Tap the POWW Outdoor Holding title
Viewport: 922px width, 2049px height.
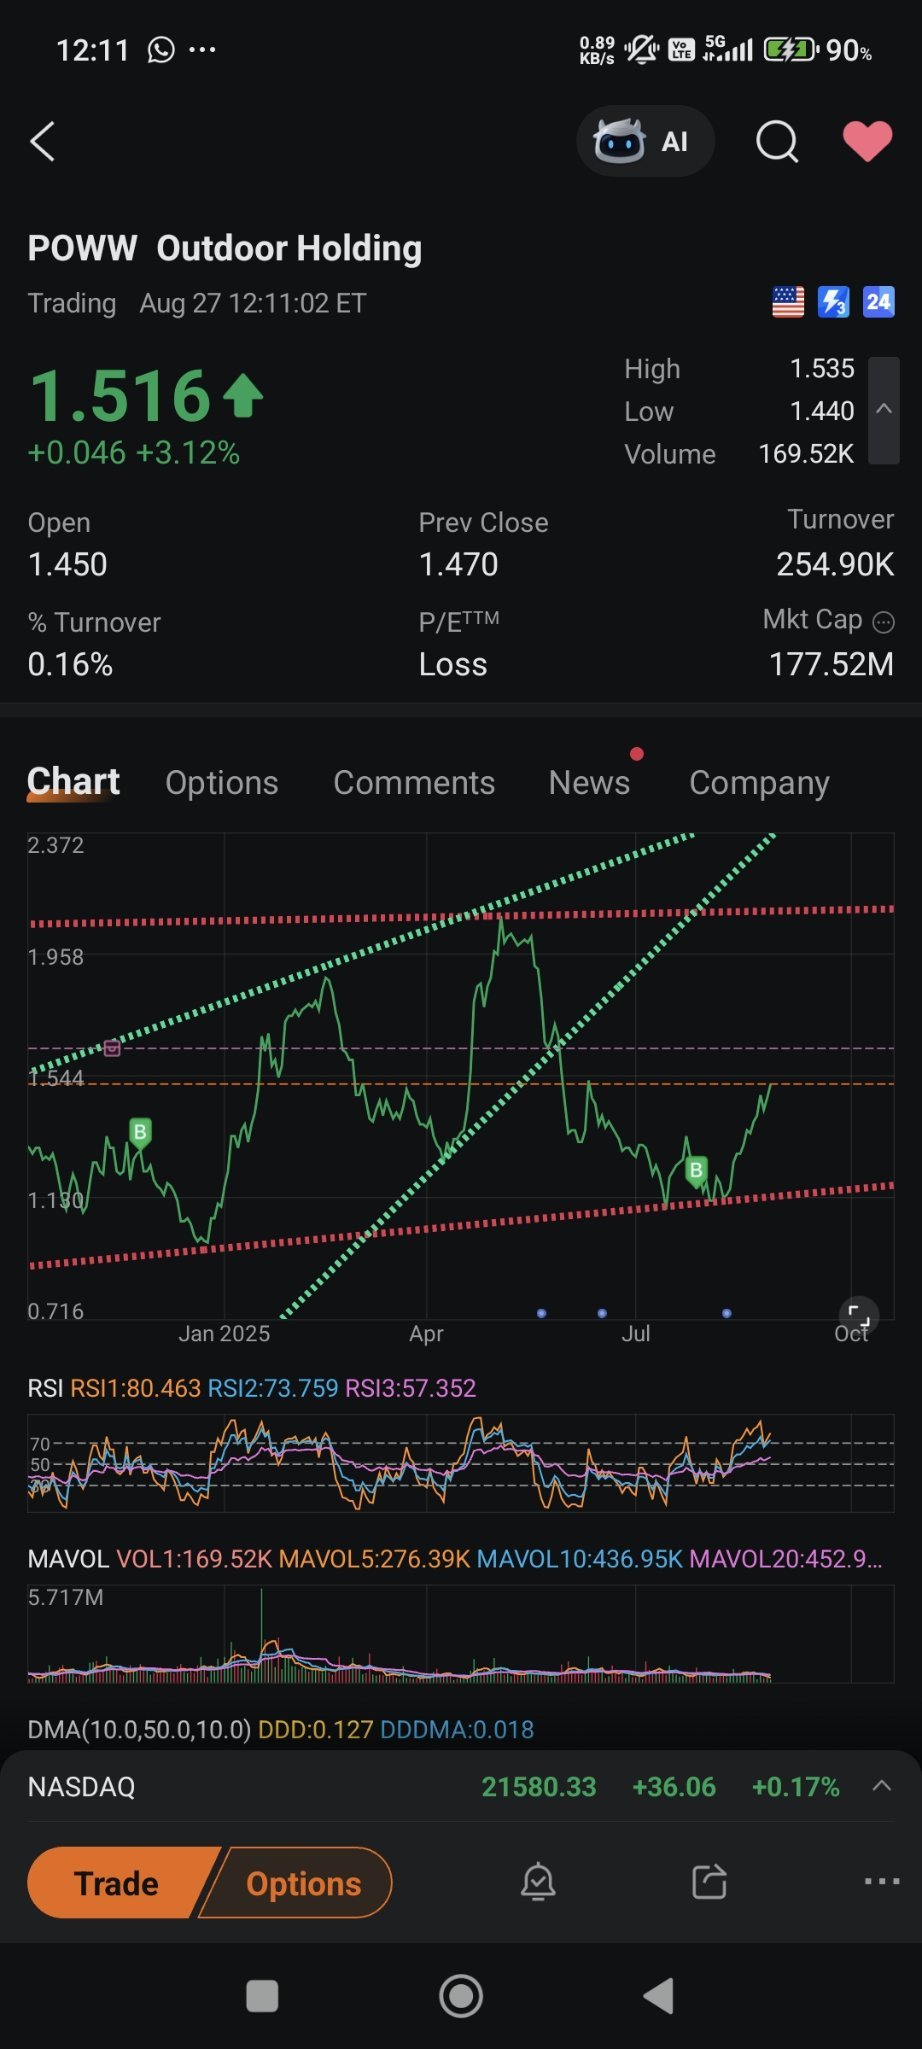click(x=225, y=248)
